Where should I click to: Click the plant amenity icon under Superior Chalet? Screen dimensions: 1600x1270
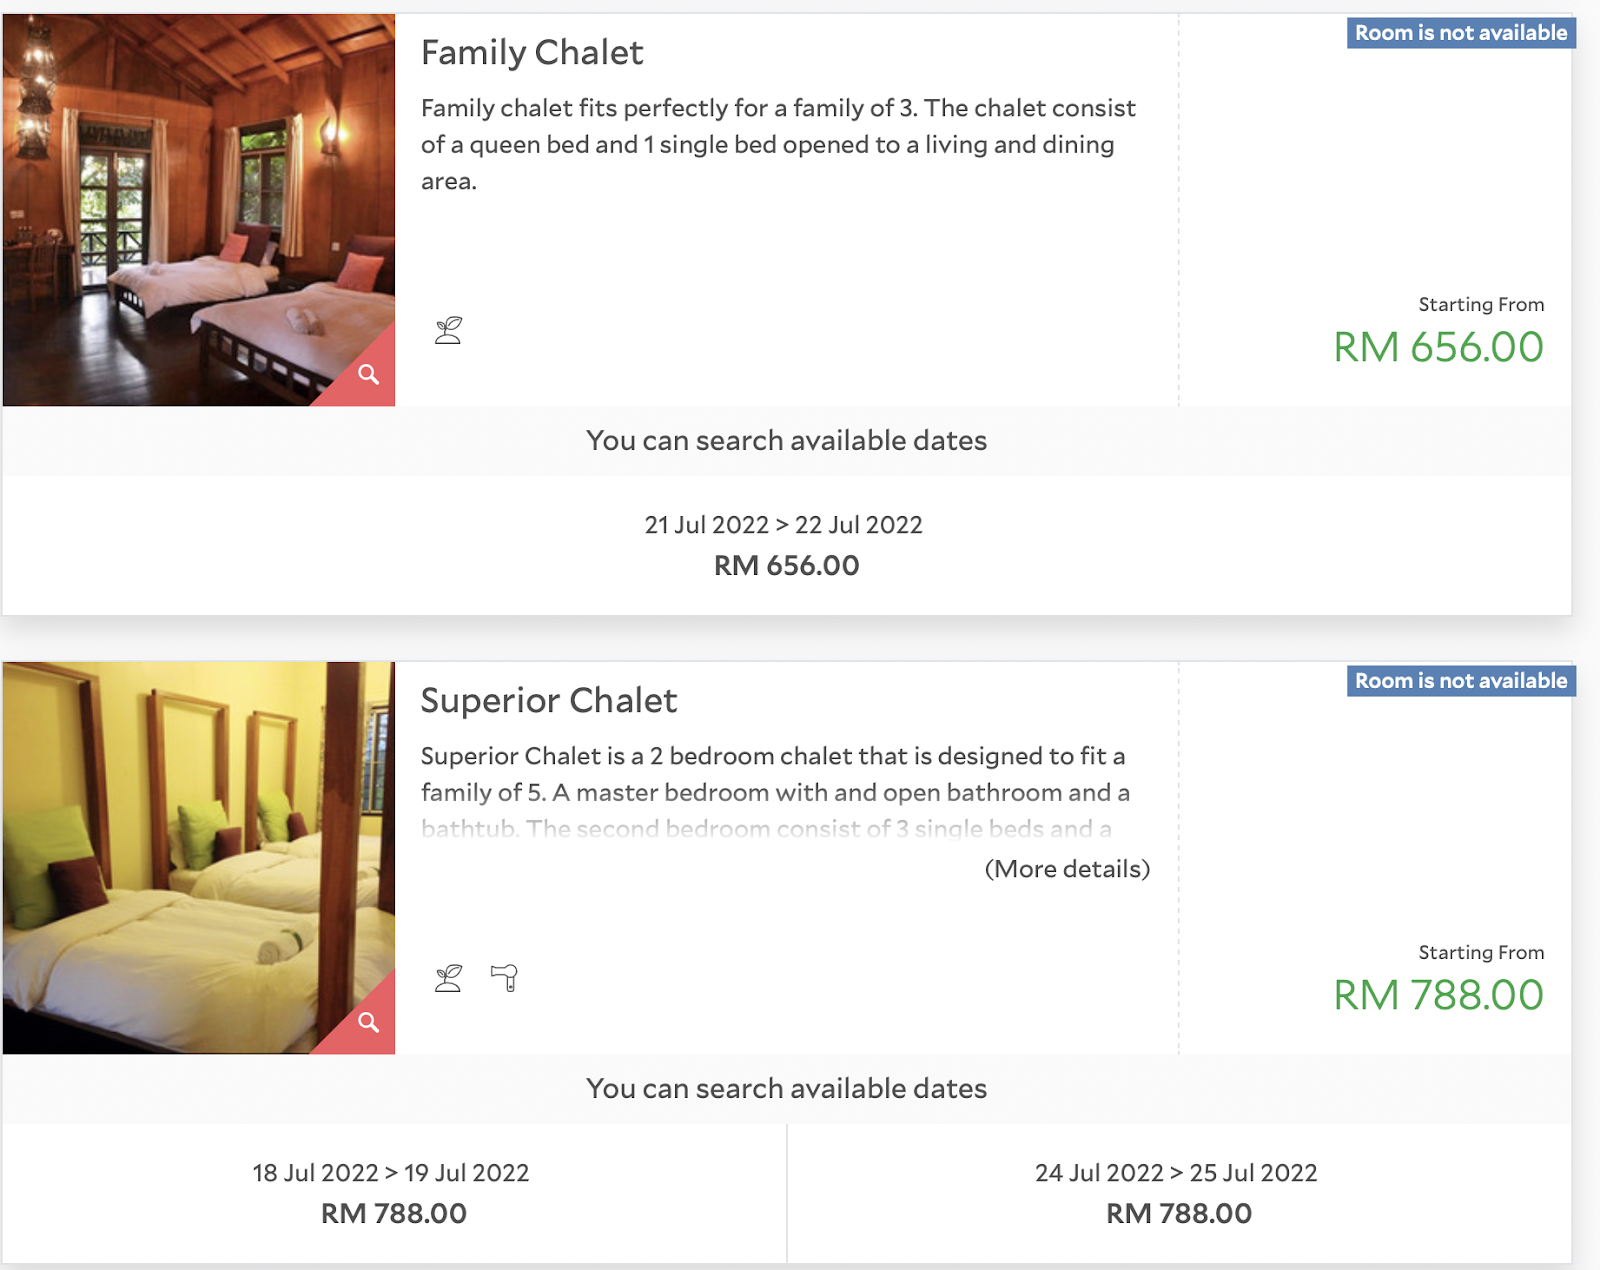449,978
